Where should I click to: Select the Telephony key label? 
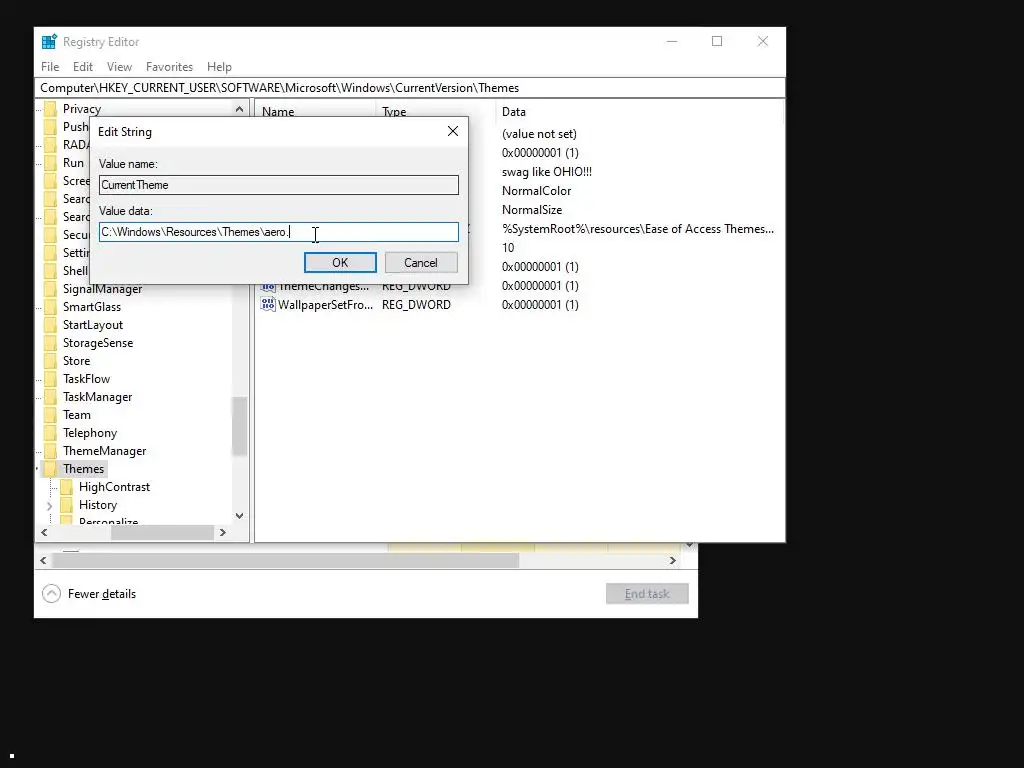click(90, 433)
